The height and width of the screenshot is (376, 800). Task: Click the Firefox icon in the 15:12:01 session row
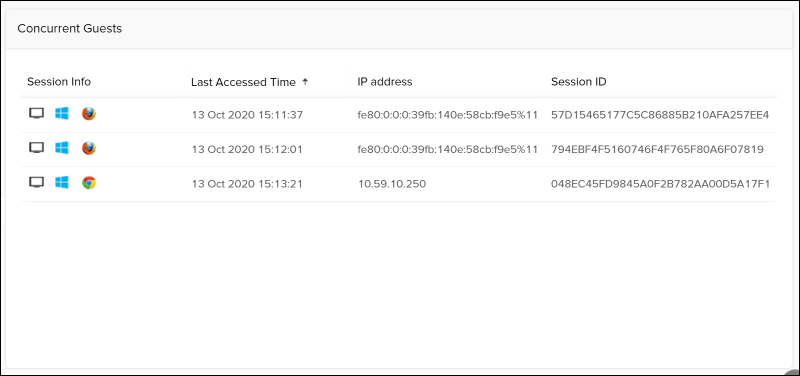(89, 148)
